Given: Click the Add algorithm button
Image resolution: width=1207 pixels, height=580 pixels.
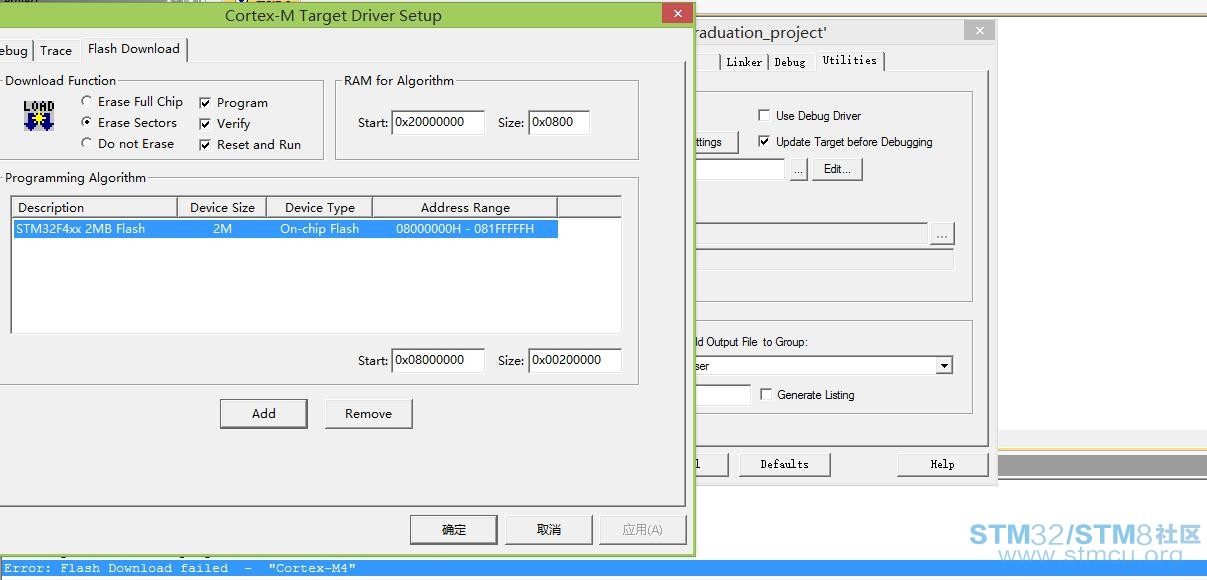Looking at the screenshot, I should click(x=264, y=414).
